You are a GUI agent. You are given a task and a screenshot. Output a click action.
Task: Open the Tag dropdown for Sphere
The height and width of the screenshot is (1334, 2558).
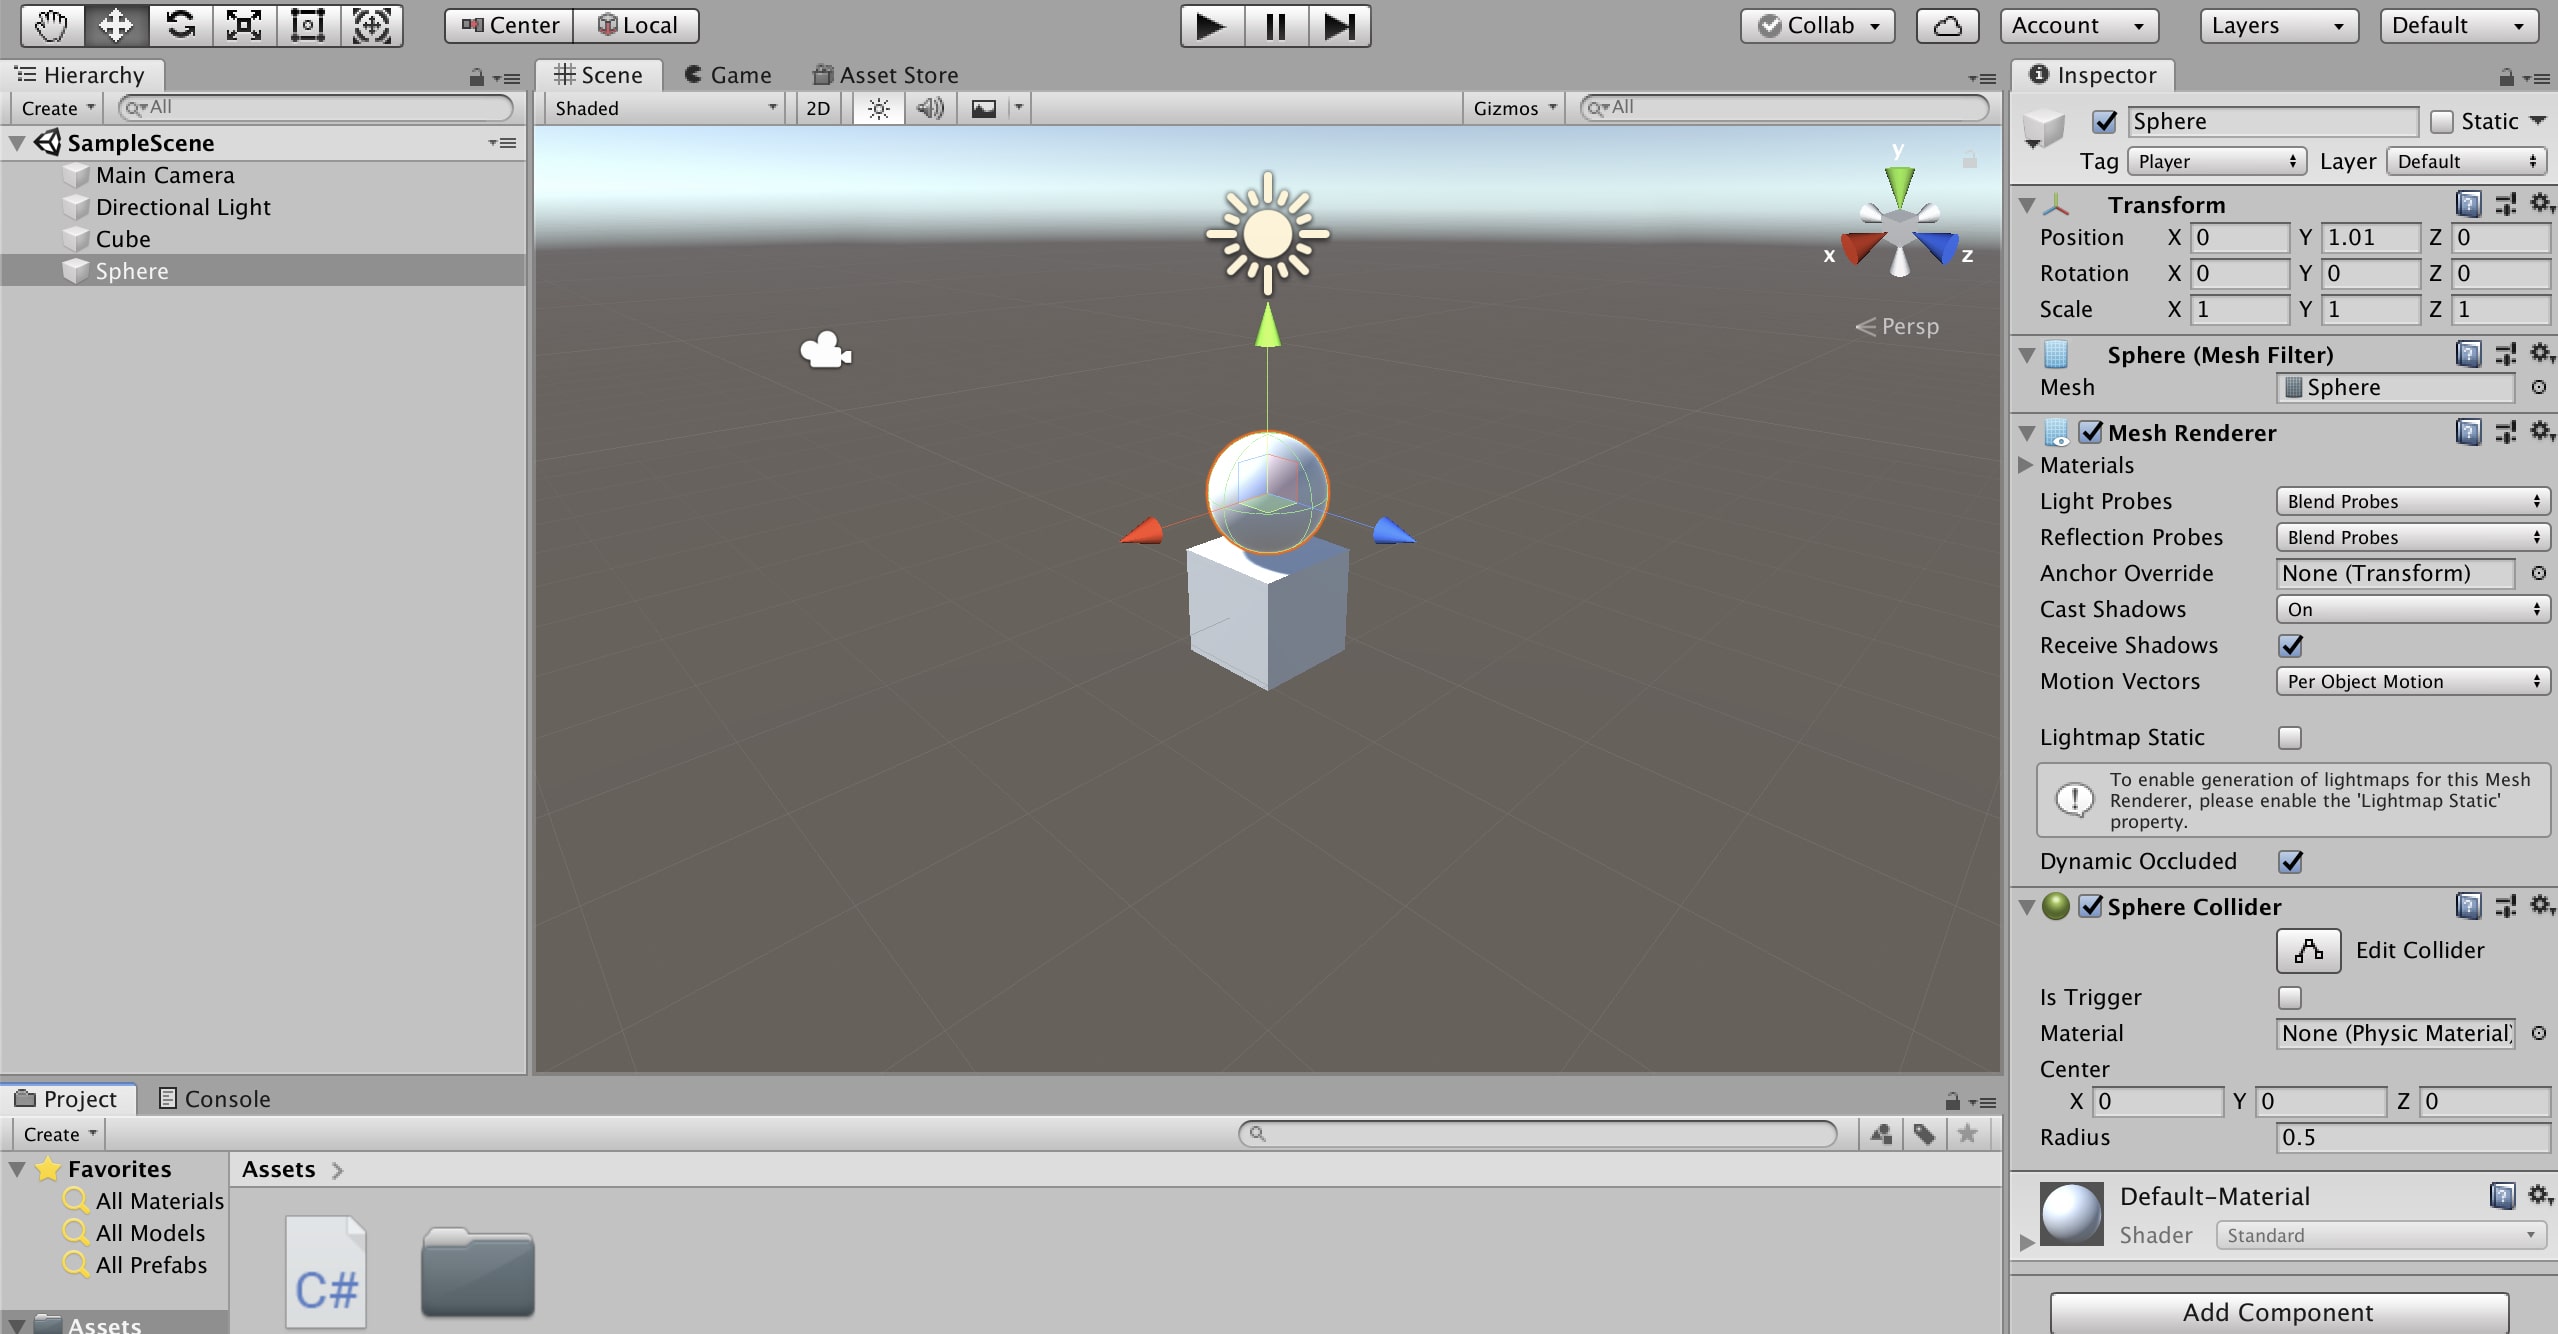2211,161
